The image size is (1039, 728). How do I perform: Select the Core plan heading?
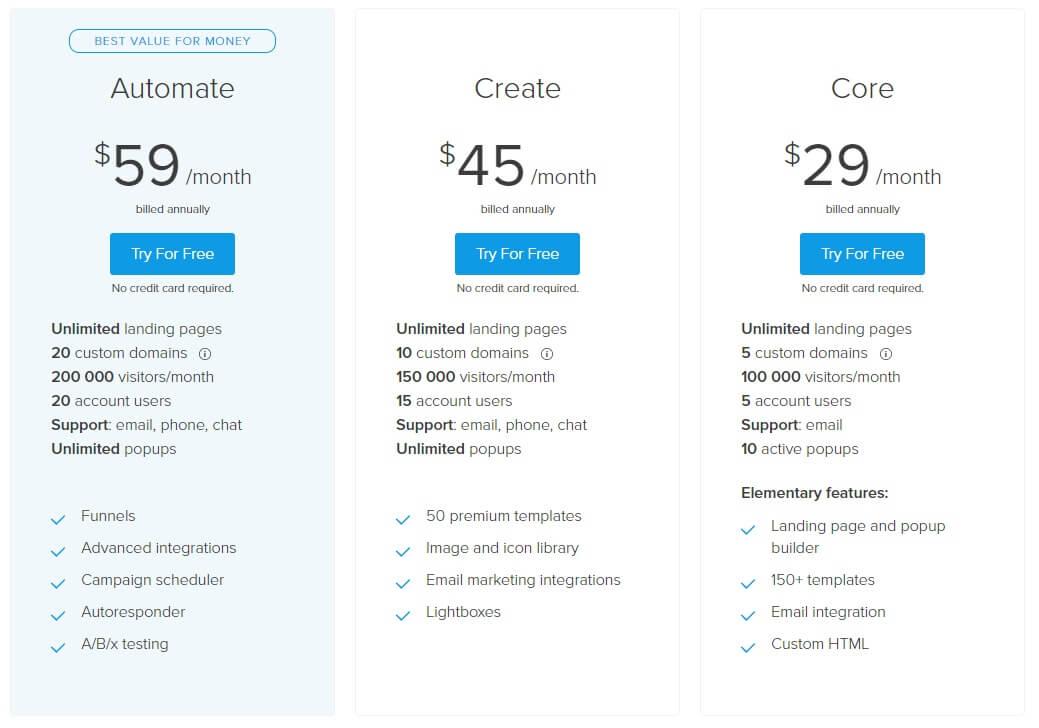pos(862,89)
